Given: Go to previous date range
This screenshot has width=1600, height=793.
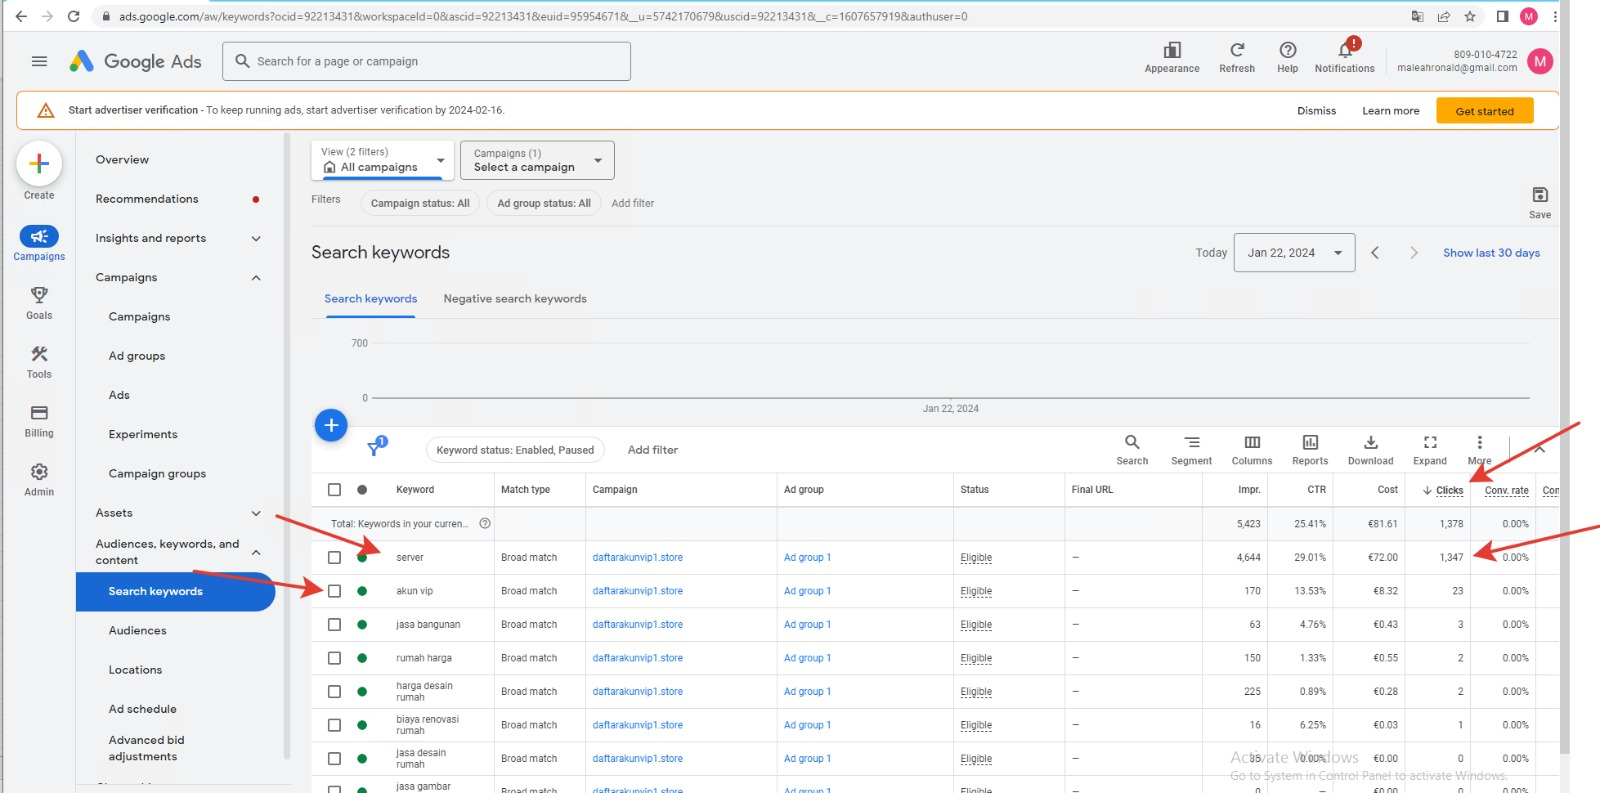Looking at the screenshot, I should (1375, 253).
